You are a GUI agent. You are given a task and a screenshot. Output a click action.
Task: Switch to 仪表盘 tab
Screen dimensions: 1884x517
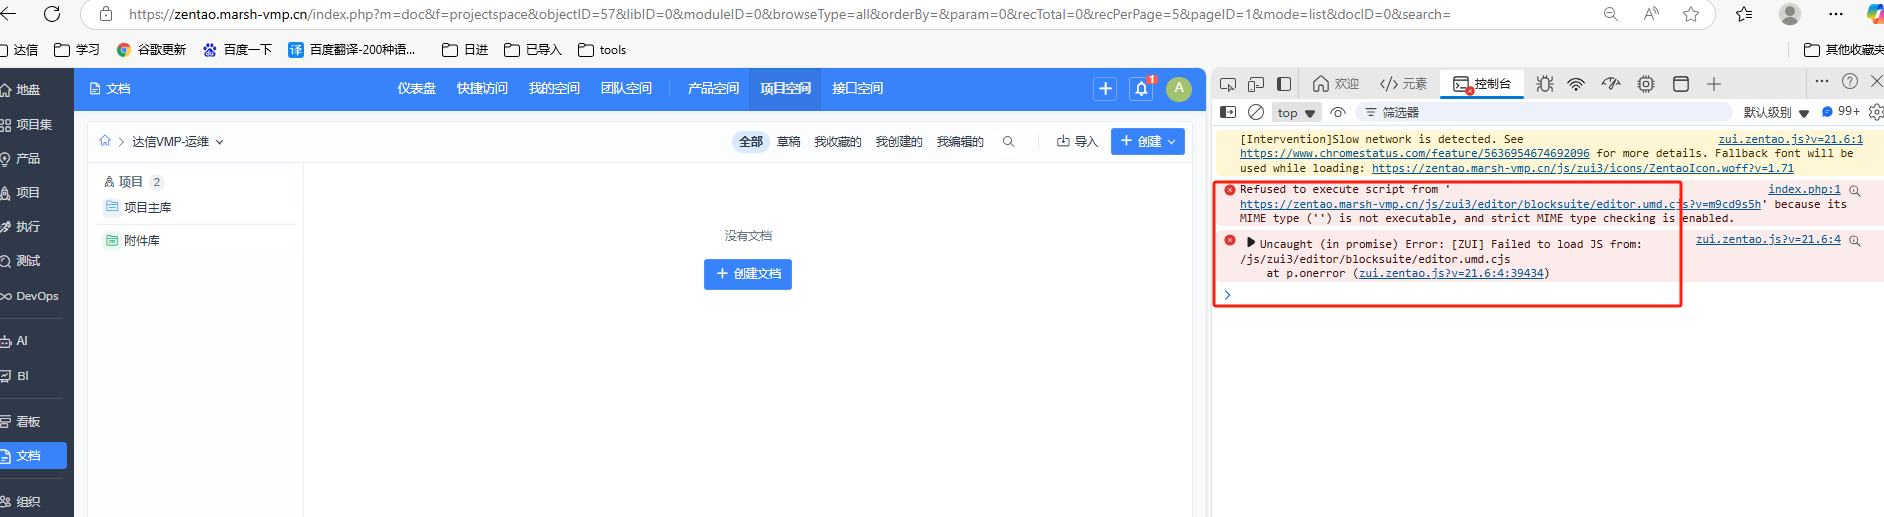(x=417, y=89)
